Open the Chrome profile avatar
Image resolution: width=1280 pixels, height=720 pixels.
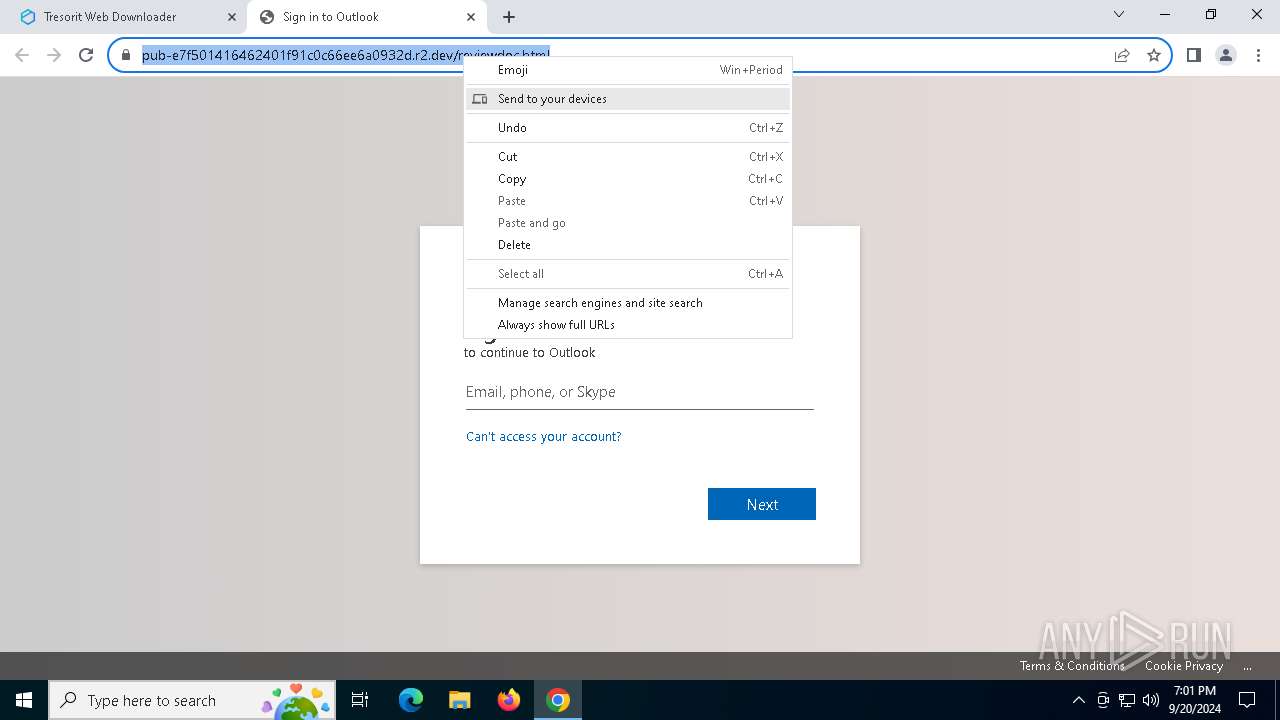1226,55
